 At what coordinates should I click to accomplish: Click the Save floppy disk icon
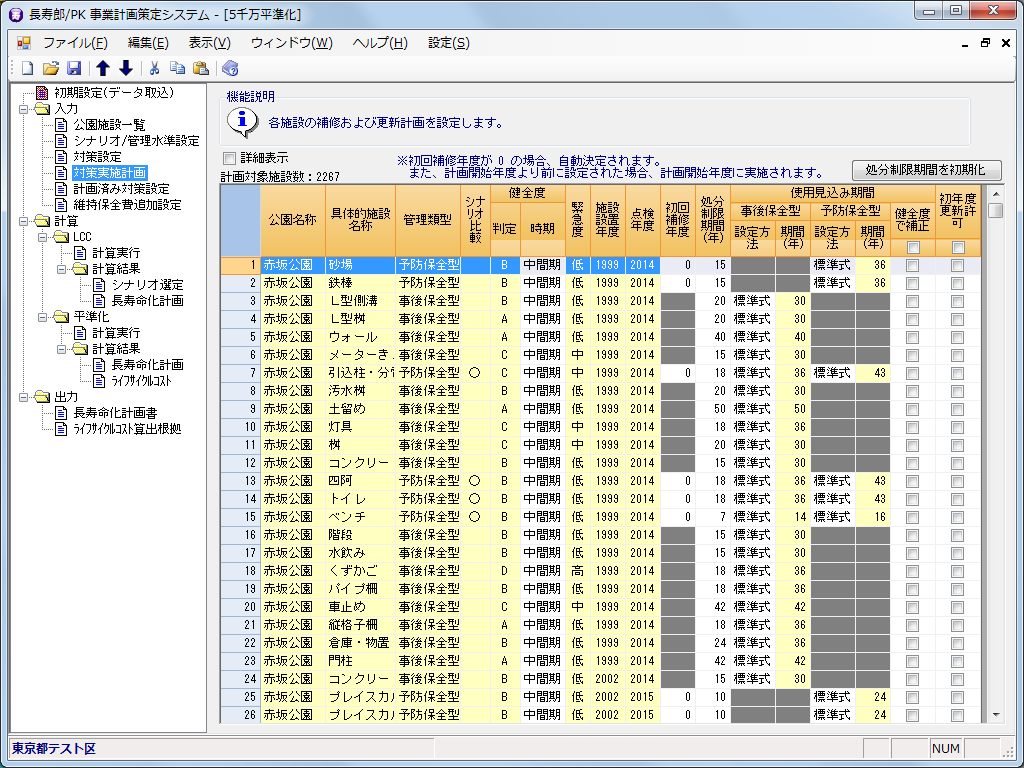(74, 68)
